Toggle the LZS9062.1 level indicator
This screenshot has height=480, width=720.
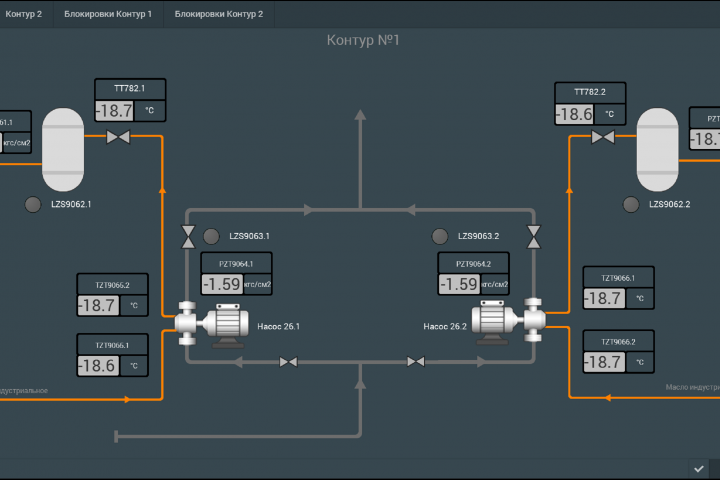(x=33, y=204)
